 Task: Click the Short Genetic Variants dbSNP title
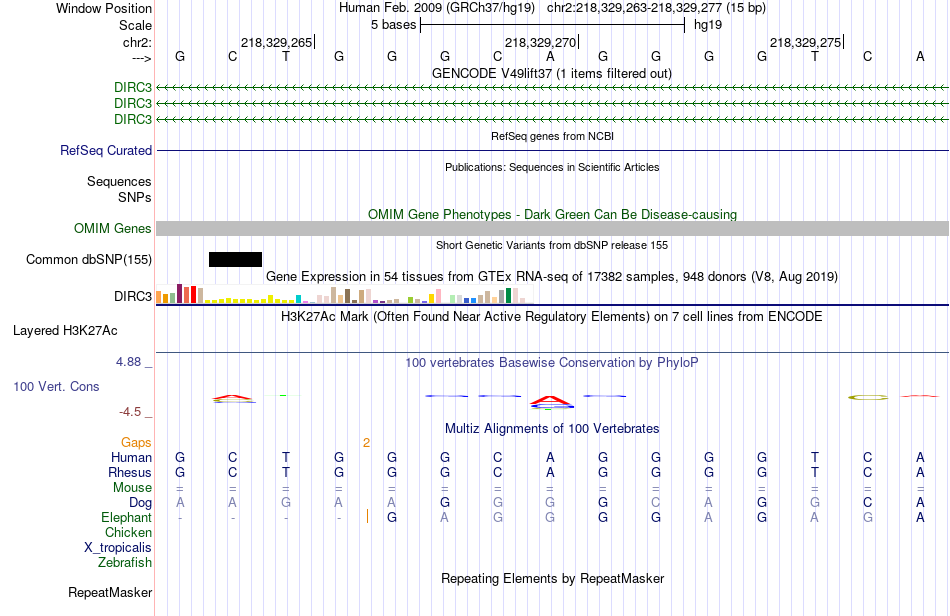click(x=552, y=245)
